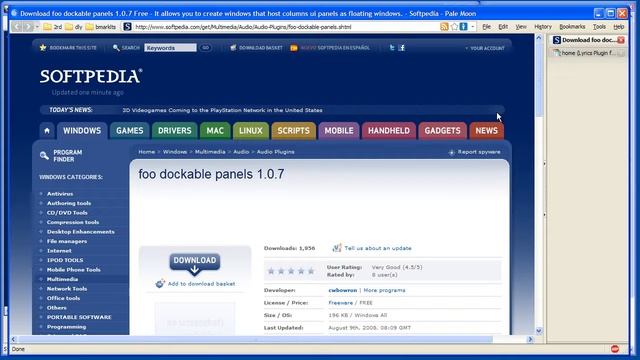Select the Mobile tab
The height and width of the screenshot is (360, 640).
pyautogui.click(x=339, y=131)
